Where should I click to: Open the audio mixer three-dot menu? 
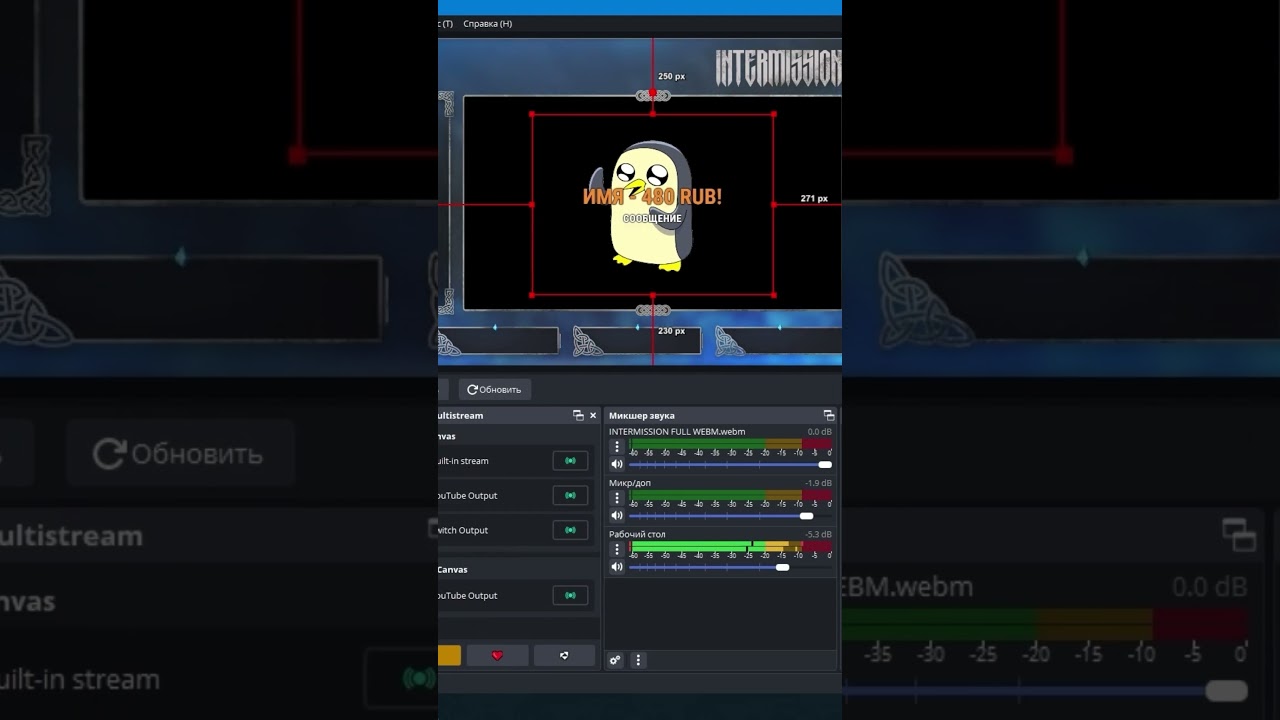click(638, 660)
